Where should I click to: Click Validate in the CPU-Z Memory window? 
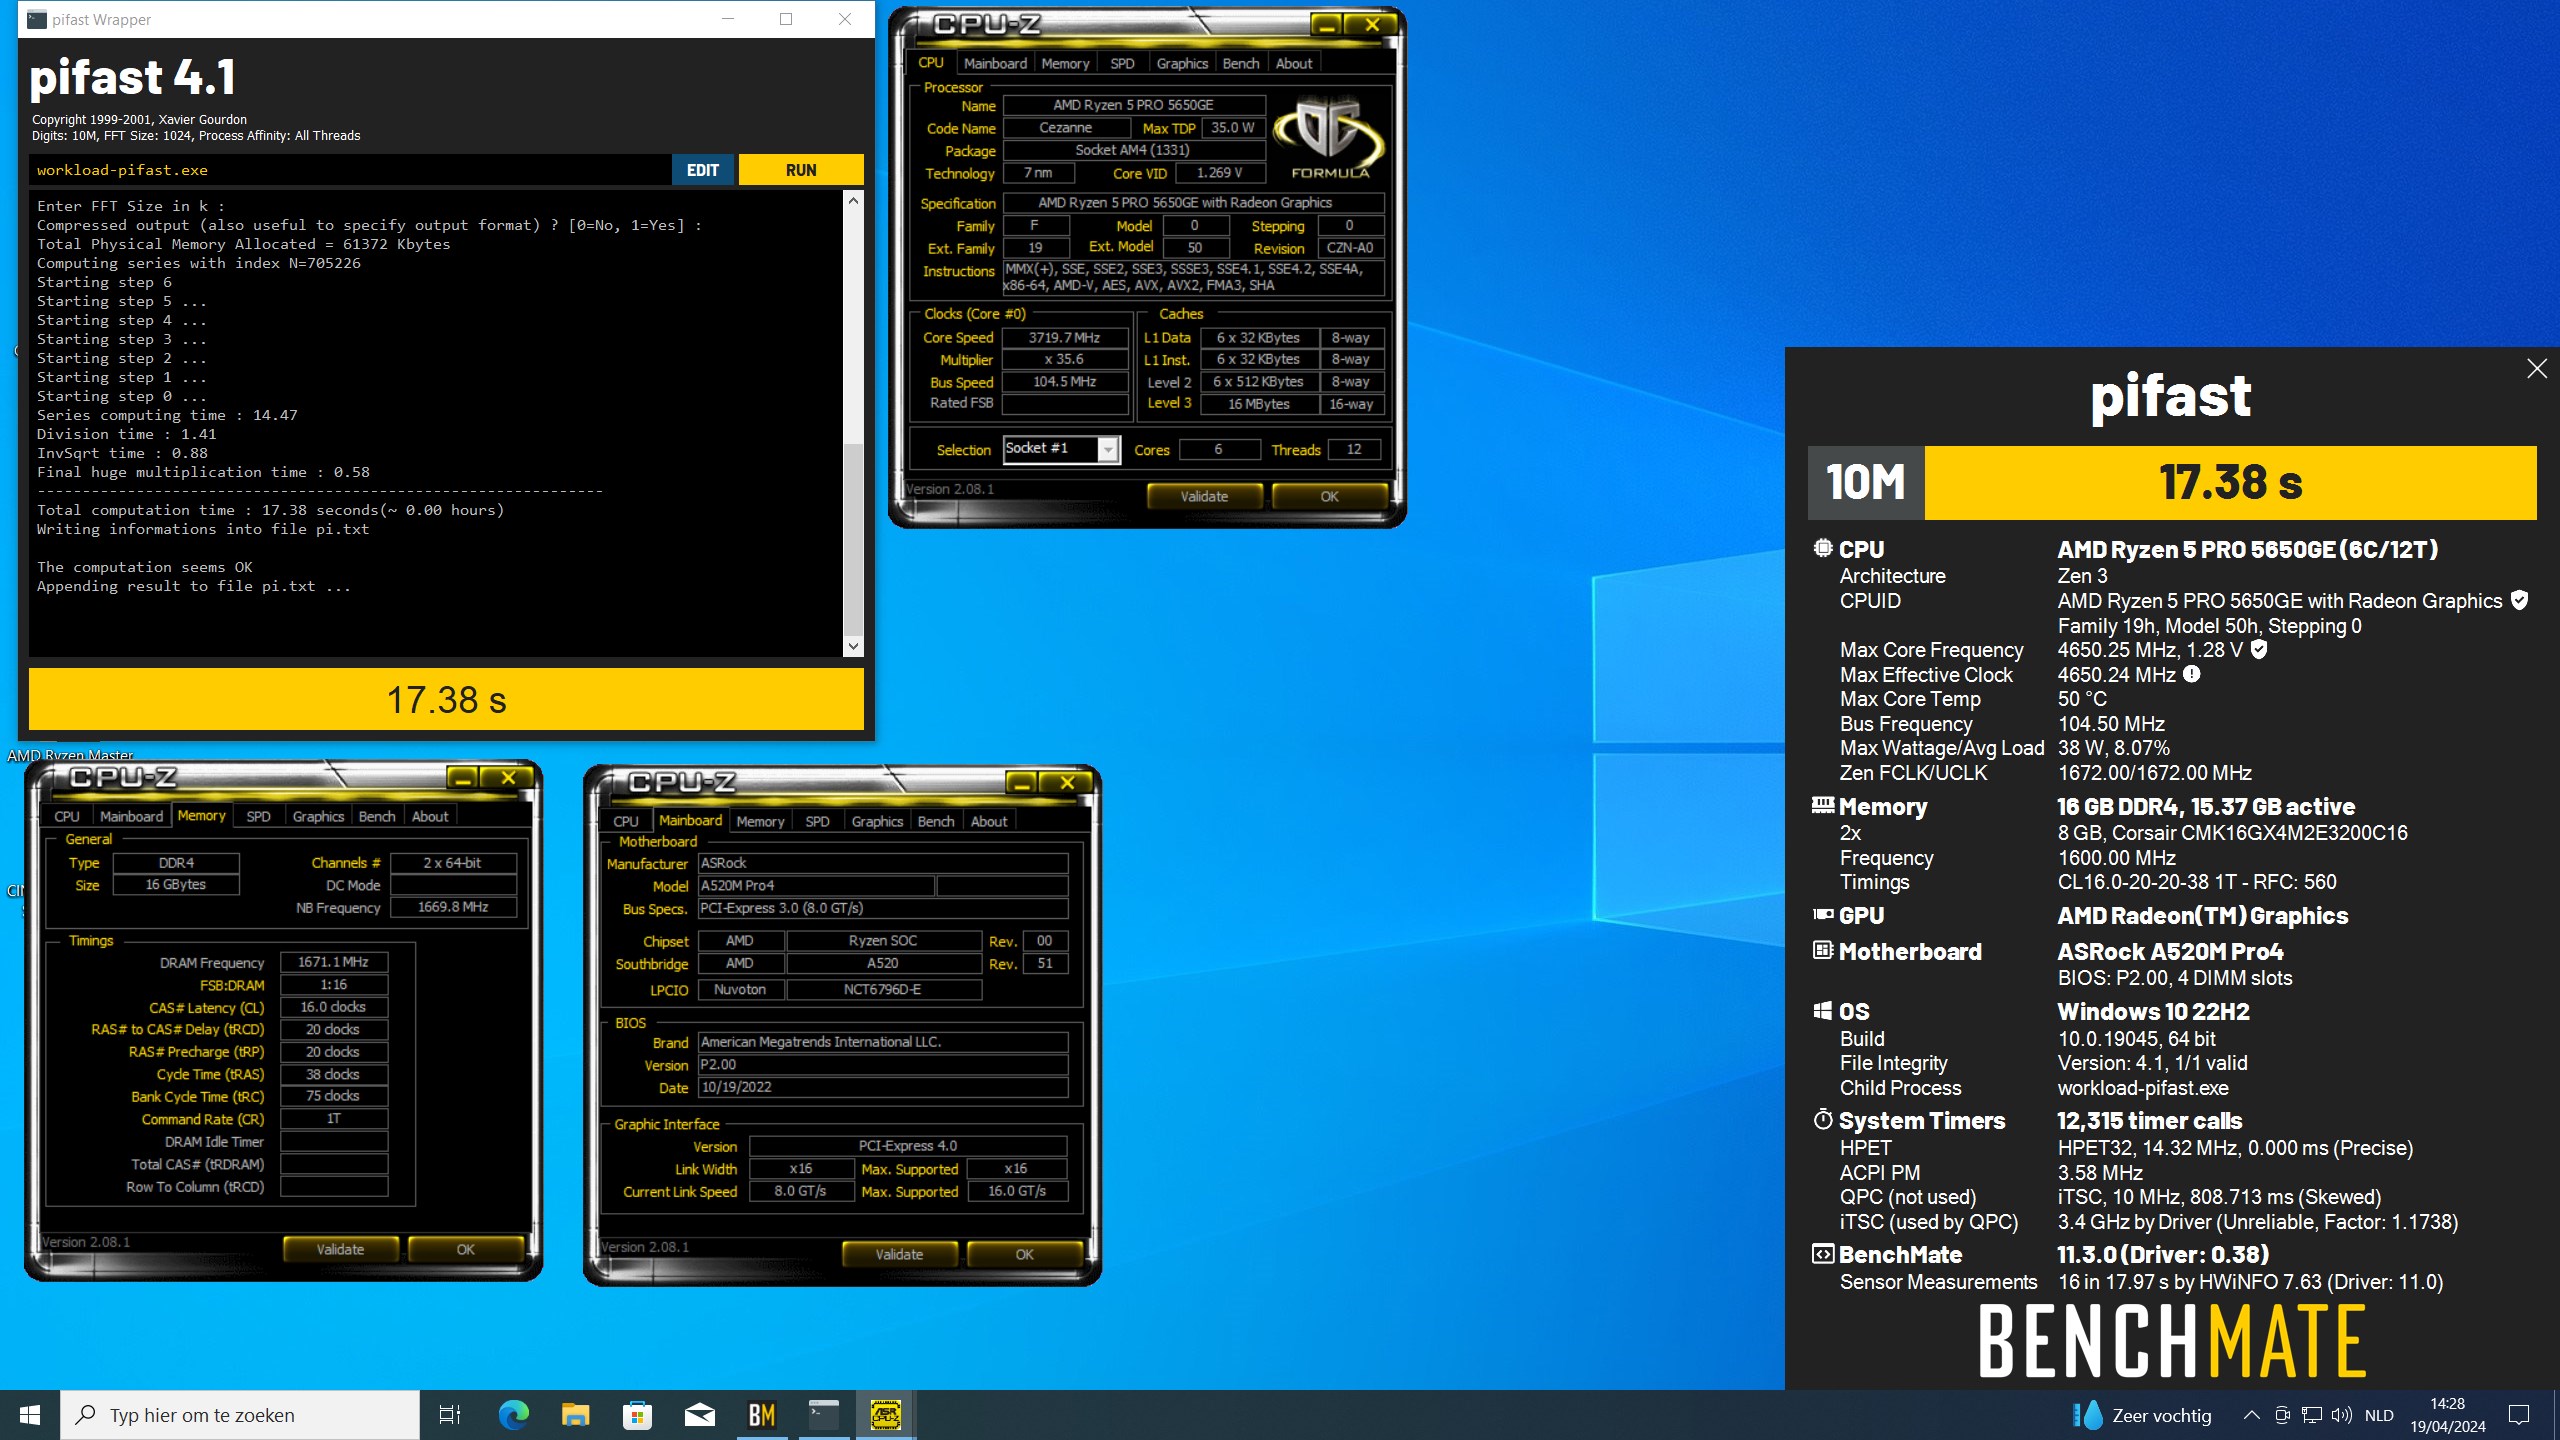pos(340,1249)
